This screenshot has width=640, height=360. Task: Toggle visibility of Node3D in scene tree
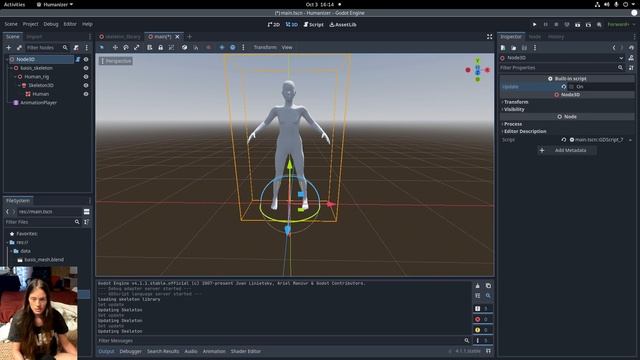[x=86, y=59]
